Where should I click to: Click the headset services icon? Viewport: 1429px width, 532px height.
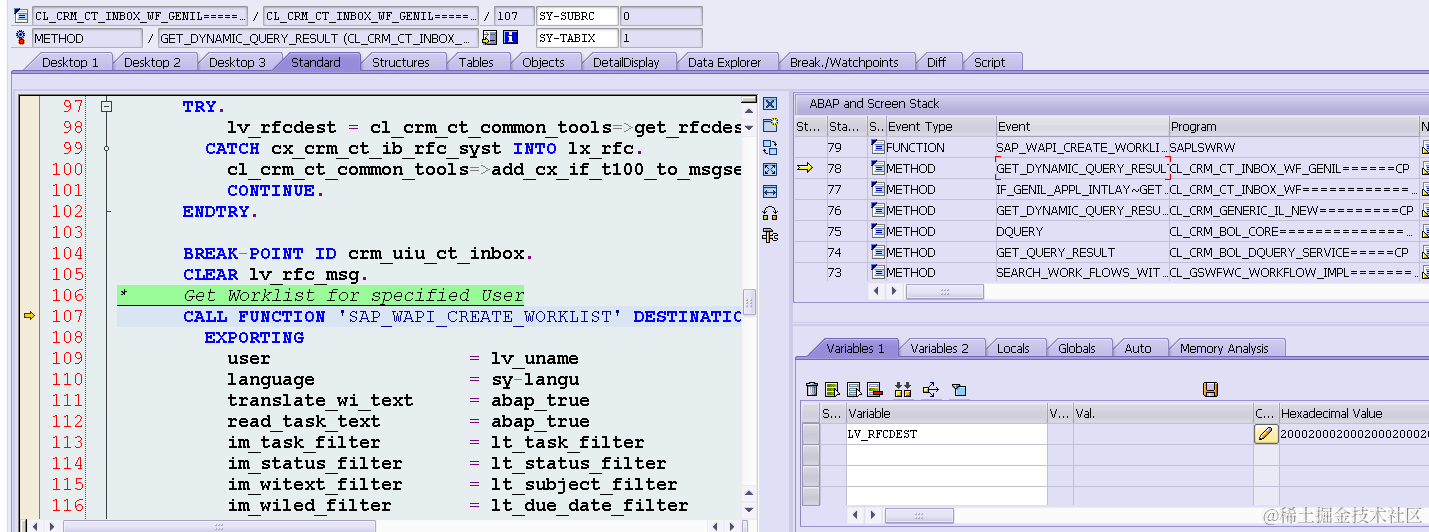770,213
